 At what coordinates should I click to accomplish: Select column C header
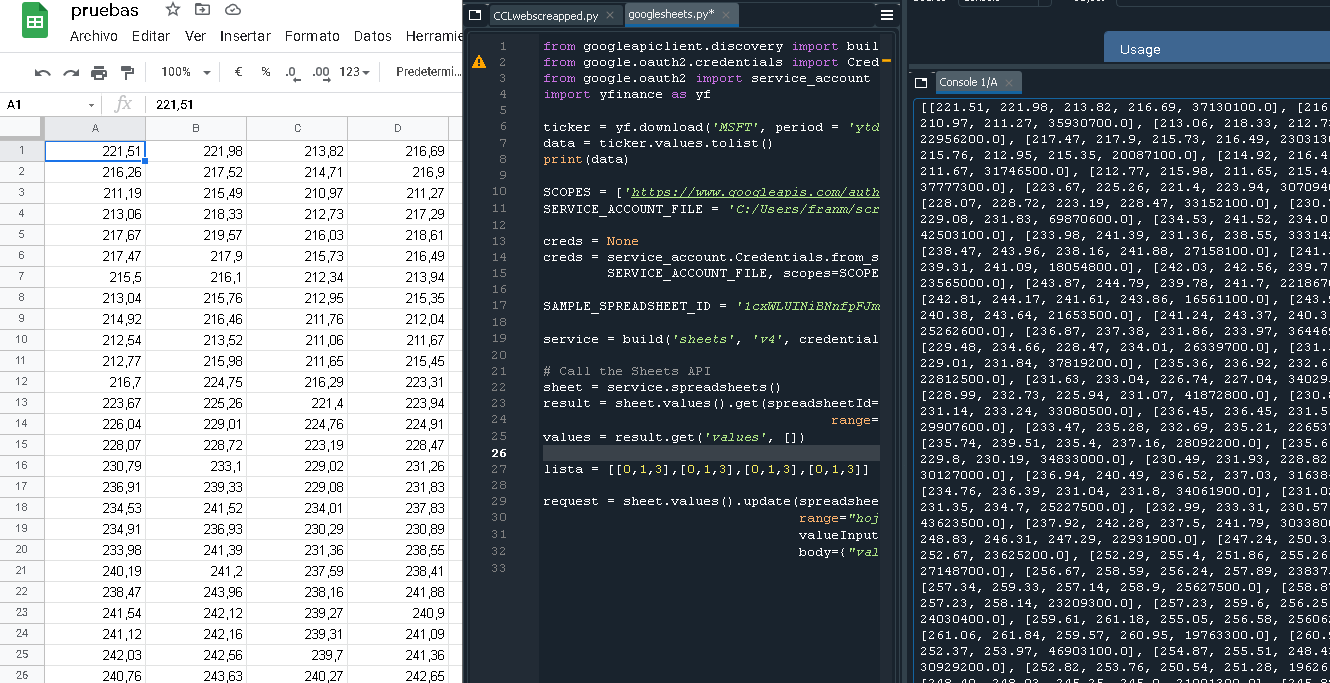tap(297, 128)
